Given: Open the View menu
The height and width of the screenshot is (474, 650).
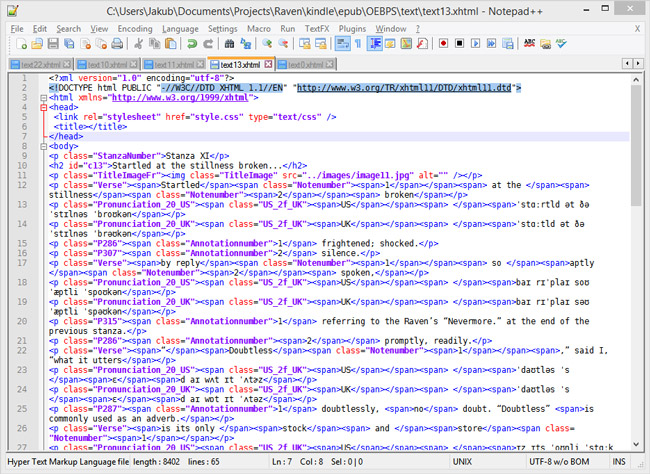Looking at the screenshot, I should tap(99, 29).
